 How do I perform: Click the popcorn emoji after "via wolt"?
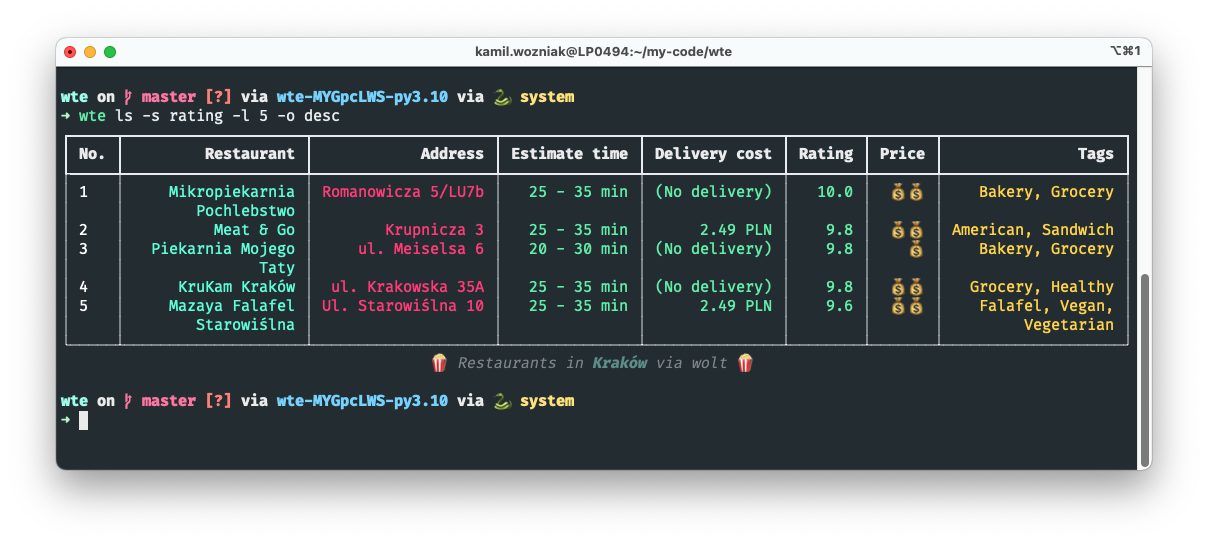point(745,363)
